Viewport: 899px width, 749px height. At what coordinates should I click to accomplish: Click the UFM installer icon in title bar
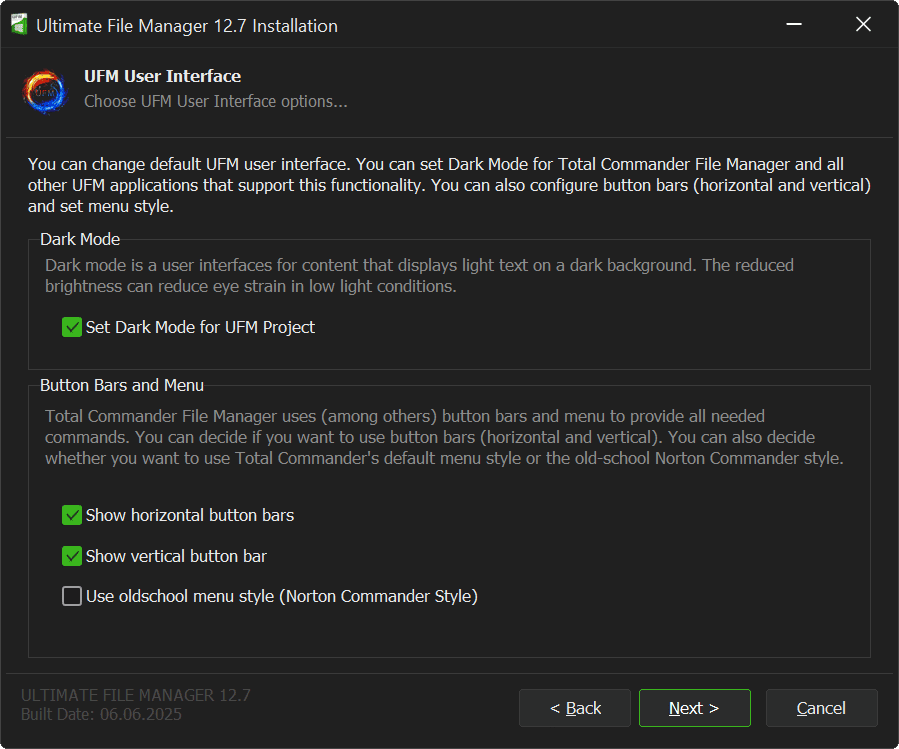tap(18, 26)
